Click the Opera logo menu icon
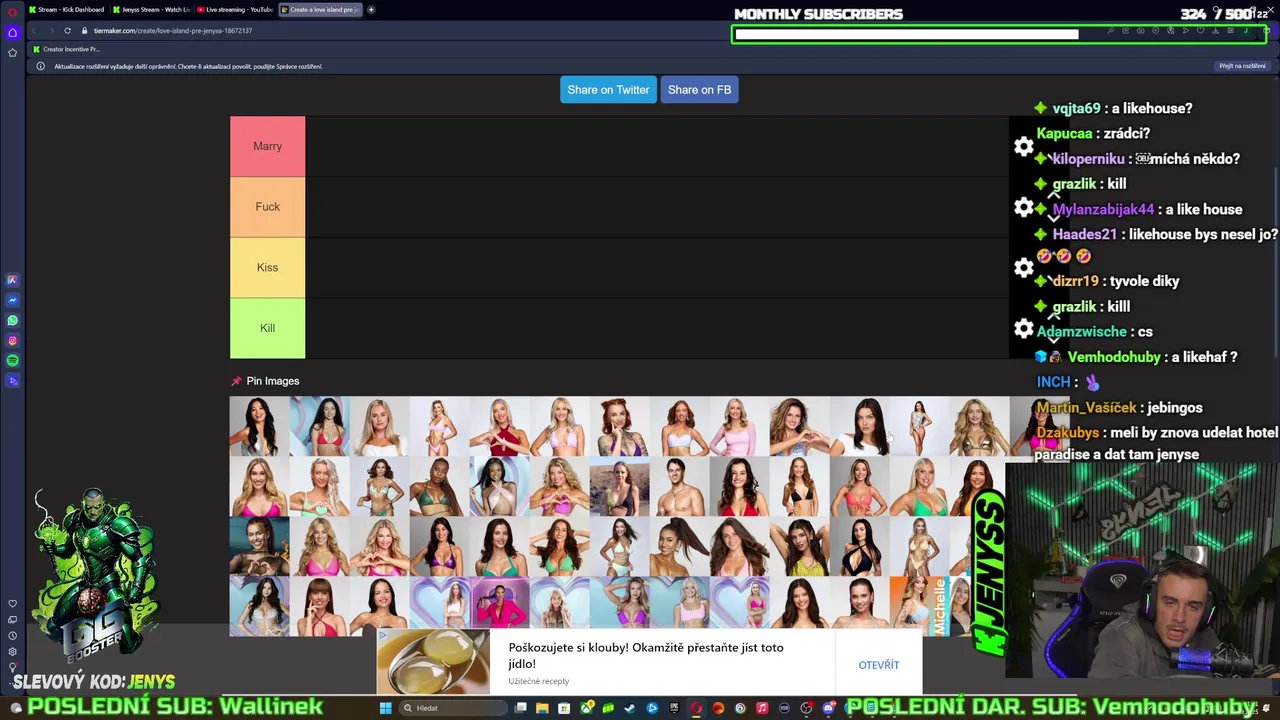This screenshot has width=1280, height=720. [12, 12]
